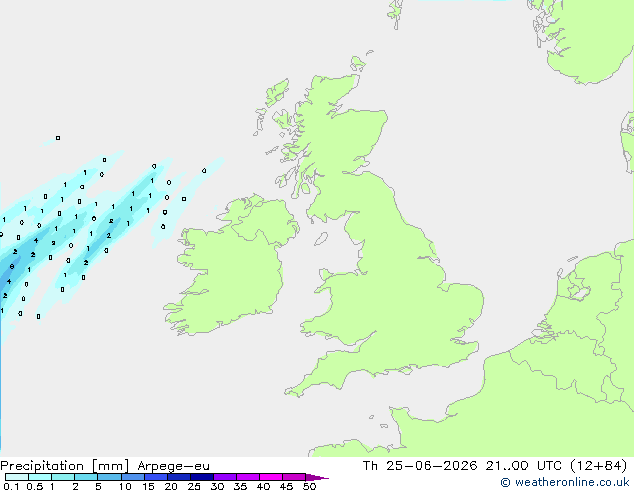
Task: Click the 30–35 mm violet legend swatch
Action: (225, 477)
